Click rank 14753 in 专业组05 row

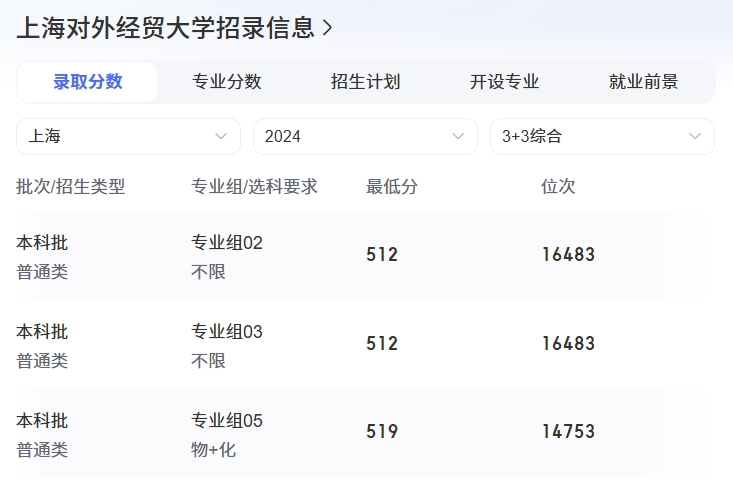(x=568, y=431)
